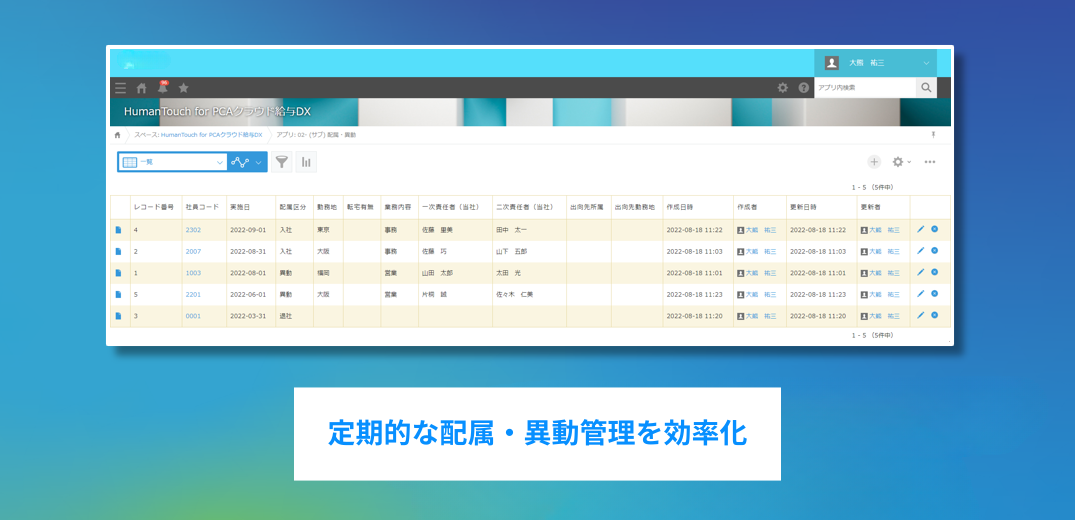Click the アプリ内検索 search field
The width and height of the screenshot is (1075, 520).
865,88
